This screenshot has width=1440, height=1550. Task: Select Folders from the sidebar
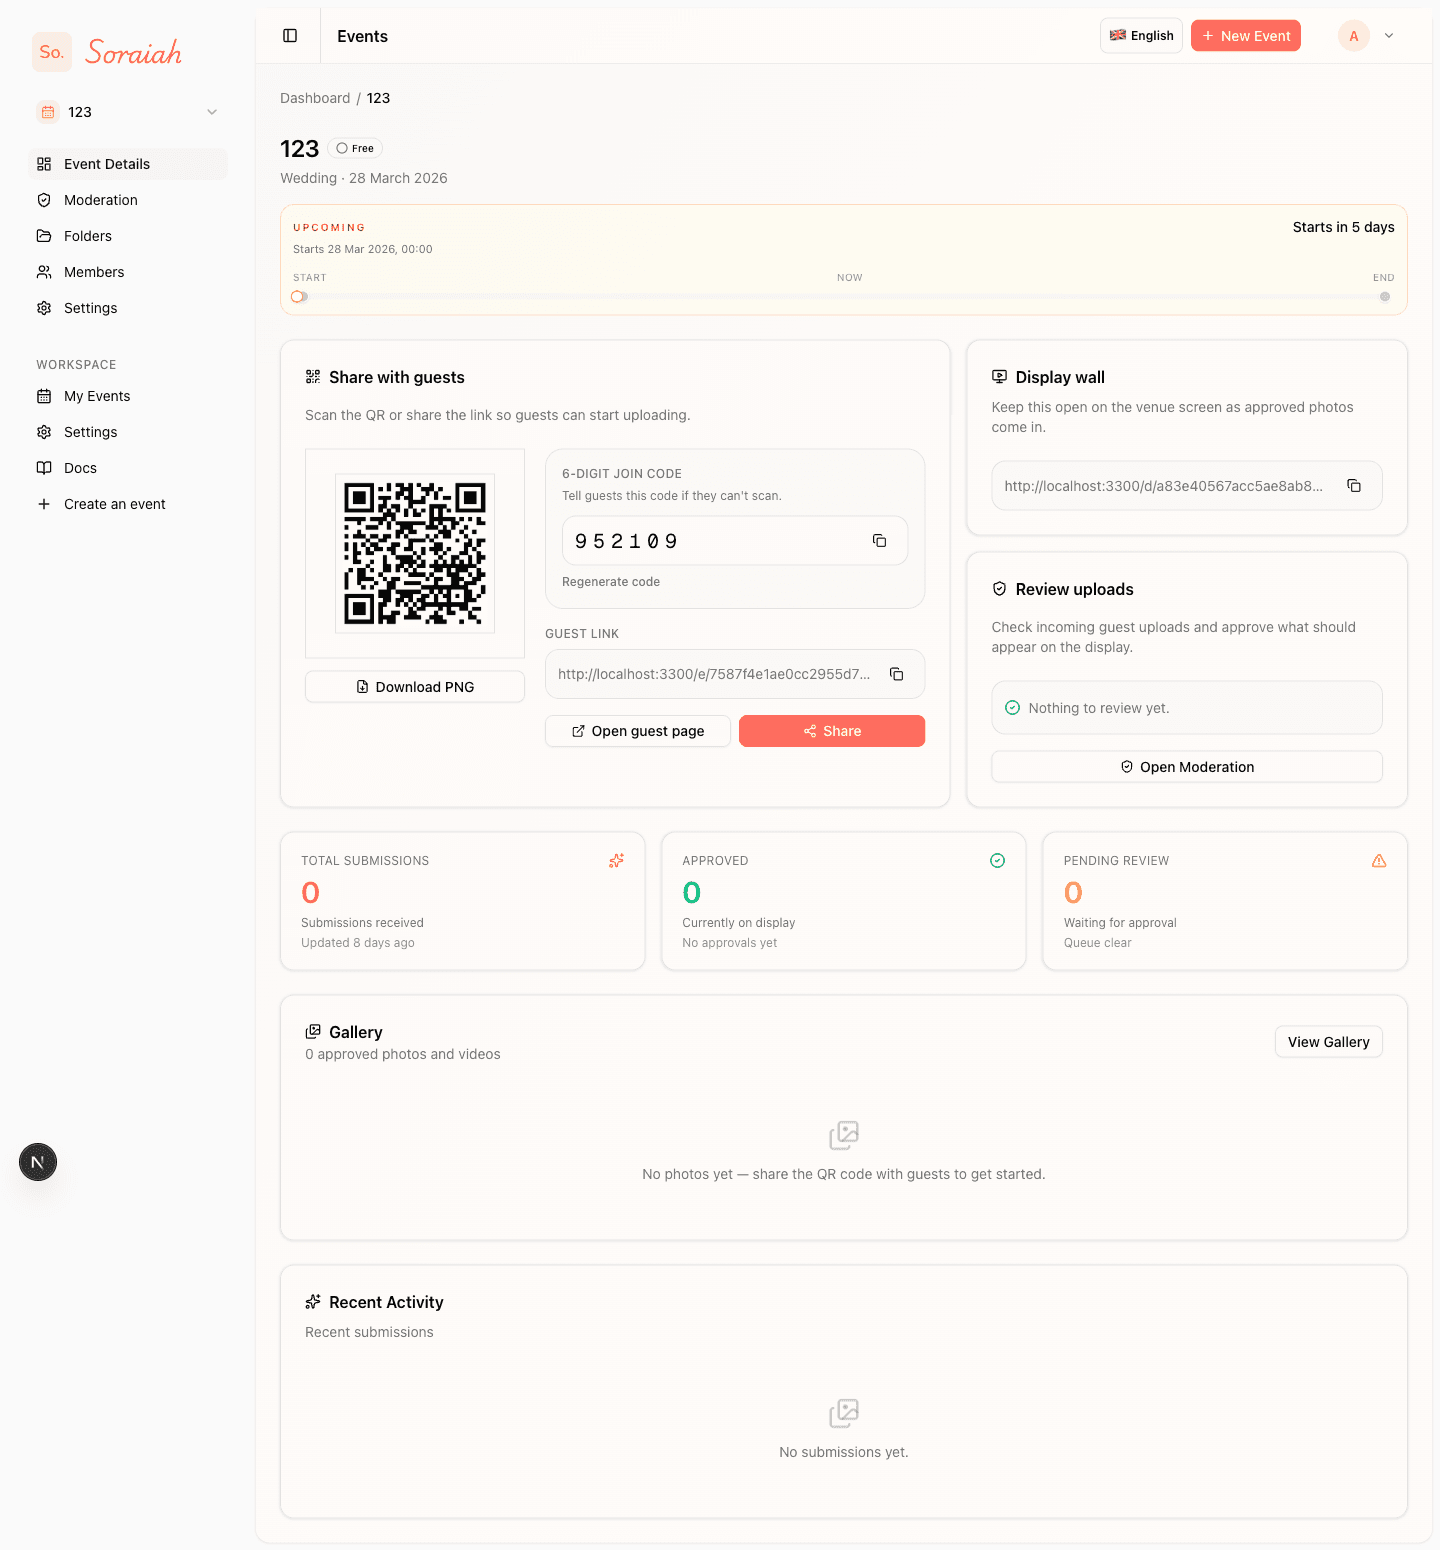coord(88,235)
